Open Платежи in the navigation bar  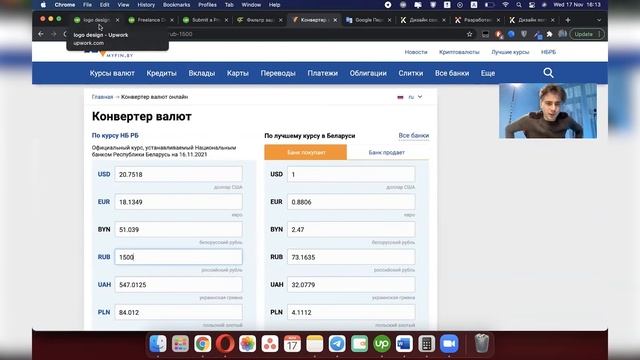[x=322, y=73]
